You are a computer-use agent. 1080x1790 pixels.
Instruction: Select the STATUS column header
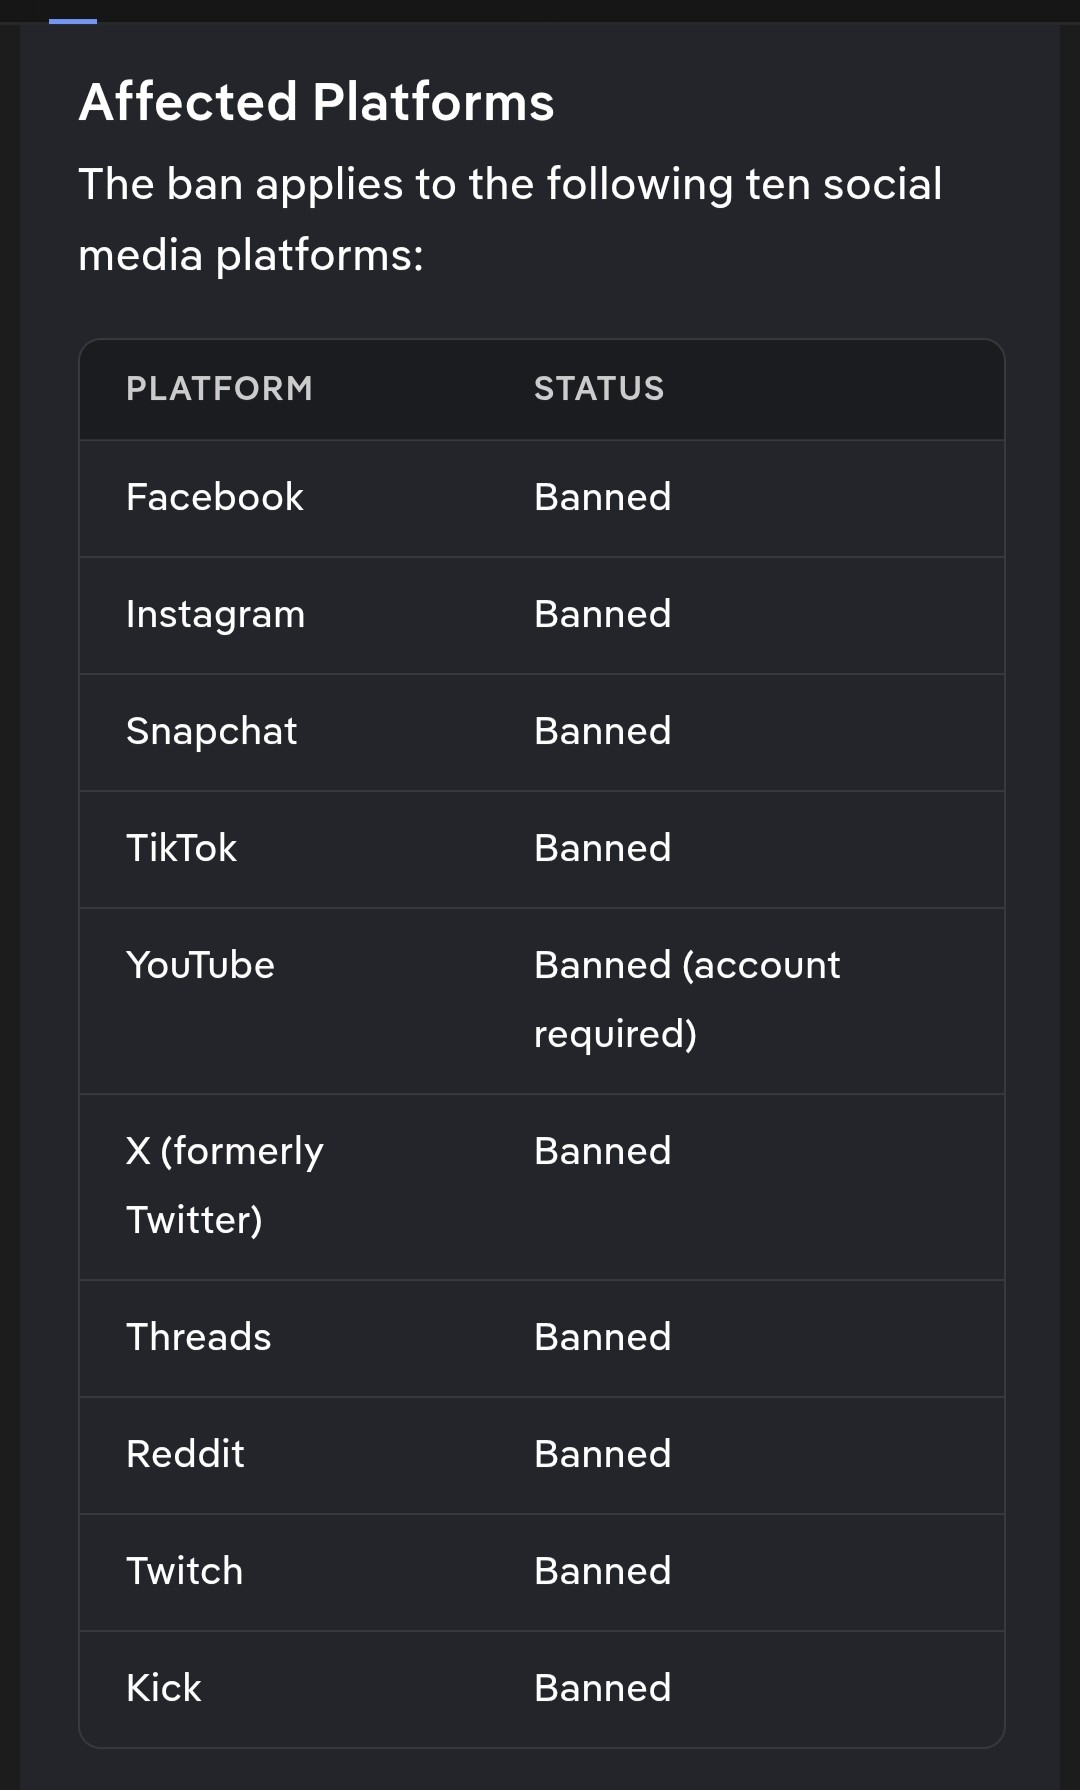[599, 389]
